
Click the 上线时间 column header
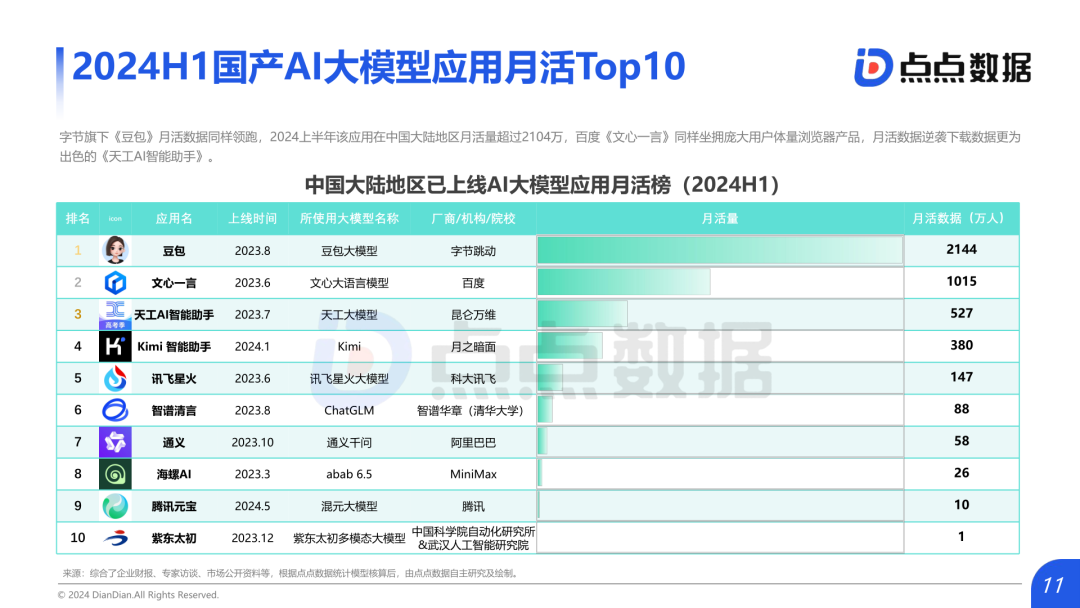(252, 218)
